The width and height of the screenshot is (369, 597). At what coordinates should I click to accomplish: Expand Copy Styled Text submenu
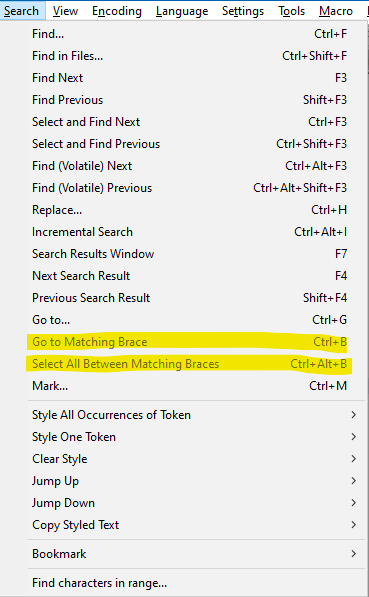point(196,525)
